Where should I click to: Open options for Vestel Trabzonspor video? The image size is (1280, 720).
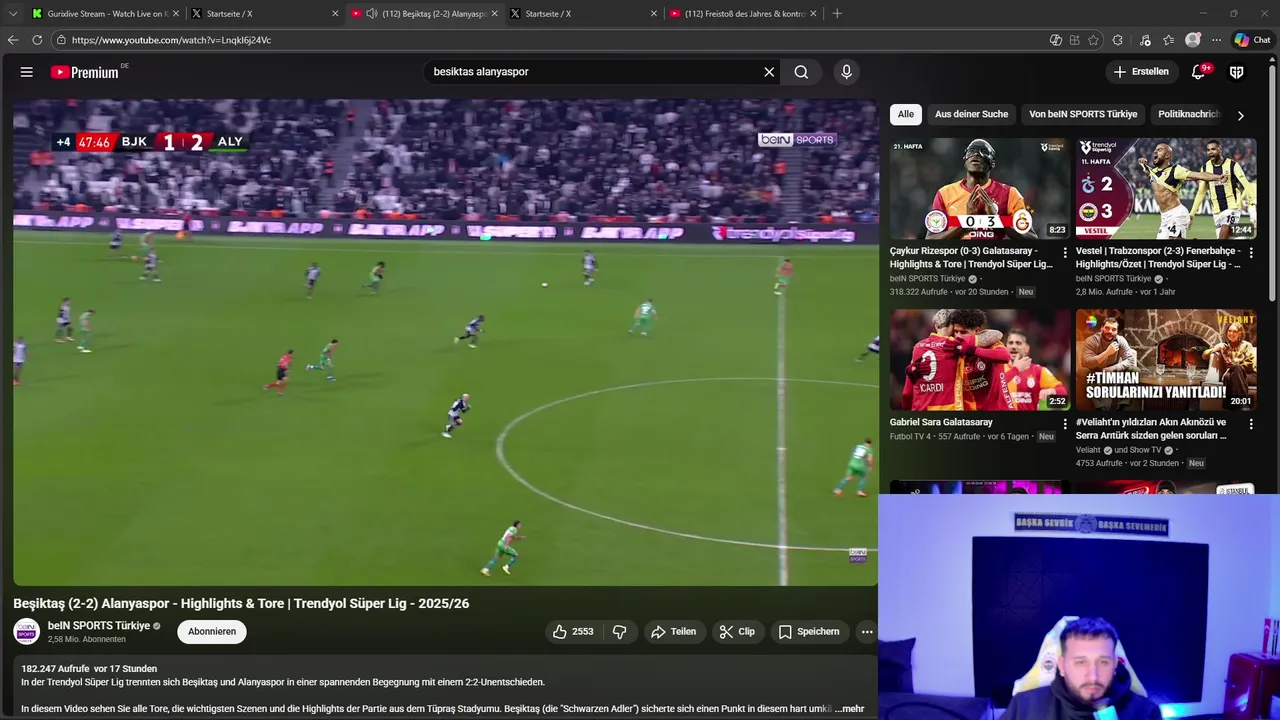pyautogui.click(x=1251, y=253)
